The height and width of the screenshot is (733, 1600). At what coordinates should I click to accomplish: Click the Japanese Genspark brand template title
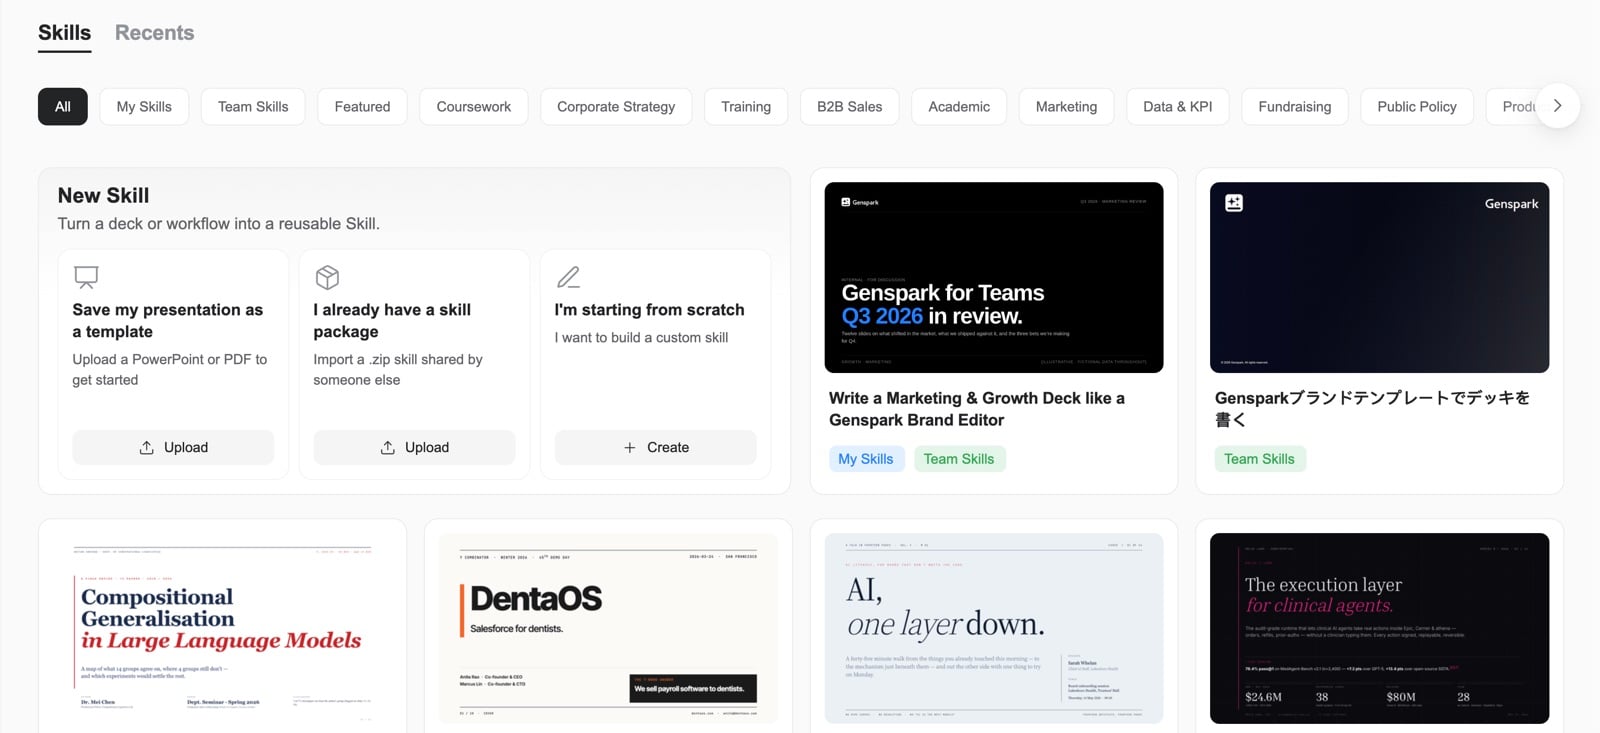(x=1372, y=409)
